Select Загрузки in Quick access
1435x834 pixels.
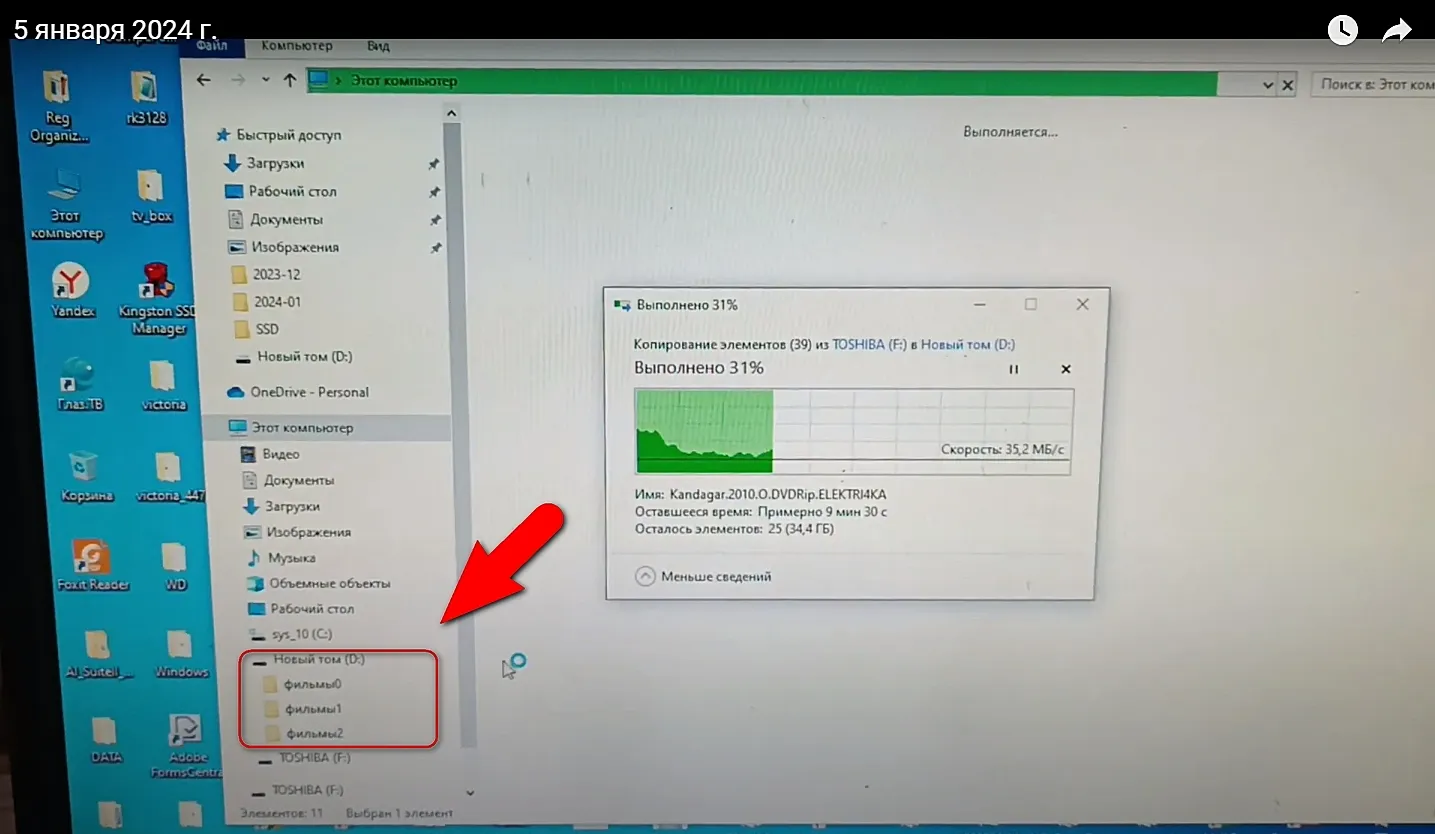pos(275,163)
